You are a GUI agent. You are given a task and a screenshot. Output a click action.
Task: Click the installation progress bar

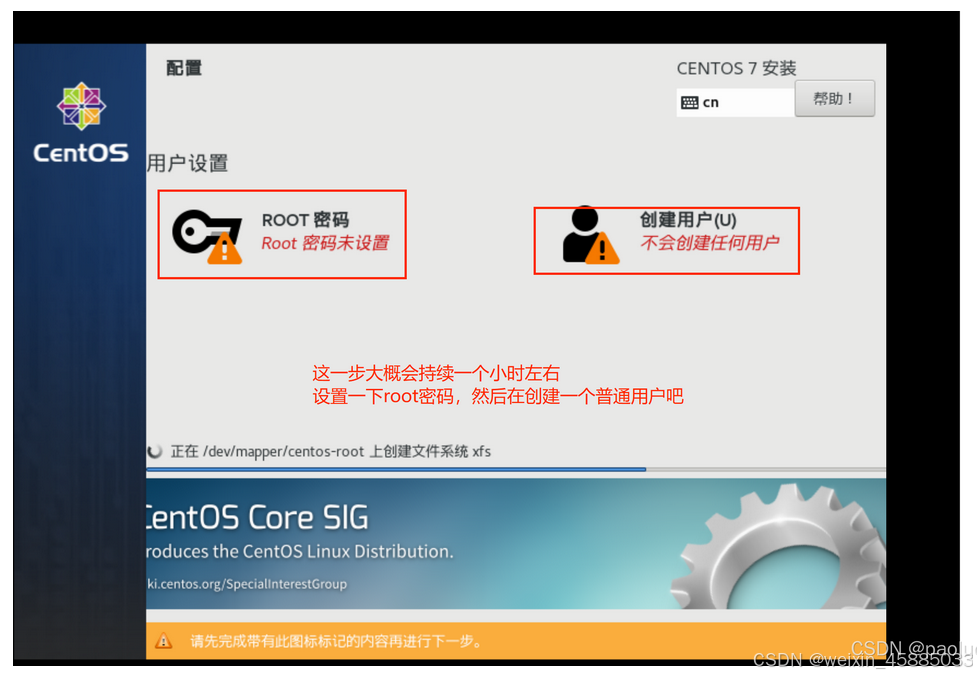(x=516, y=469)
